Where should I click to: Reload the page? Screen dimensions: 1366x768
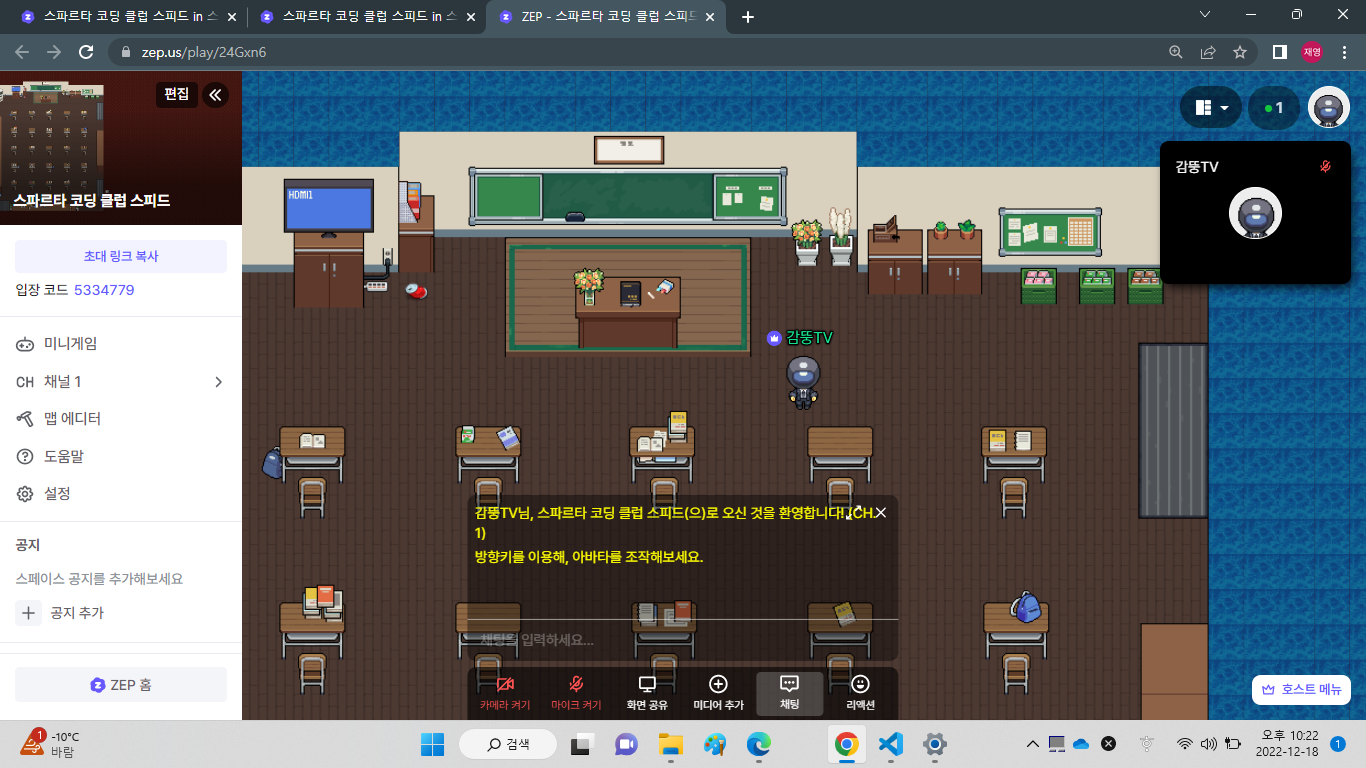pyautogui.click(x=86, y=52)
